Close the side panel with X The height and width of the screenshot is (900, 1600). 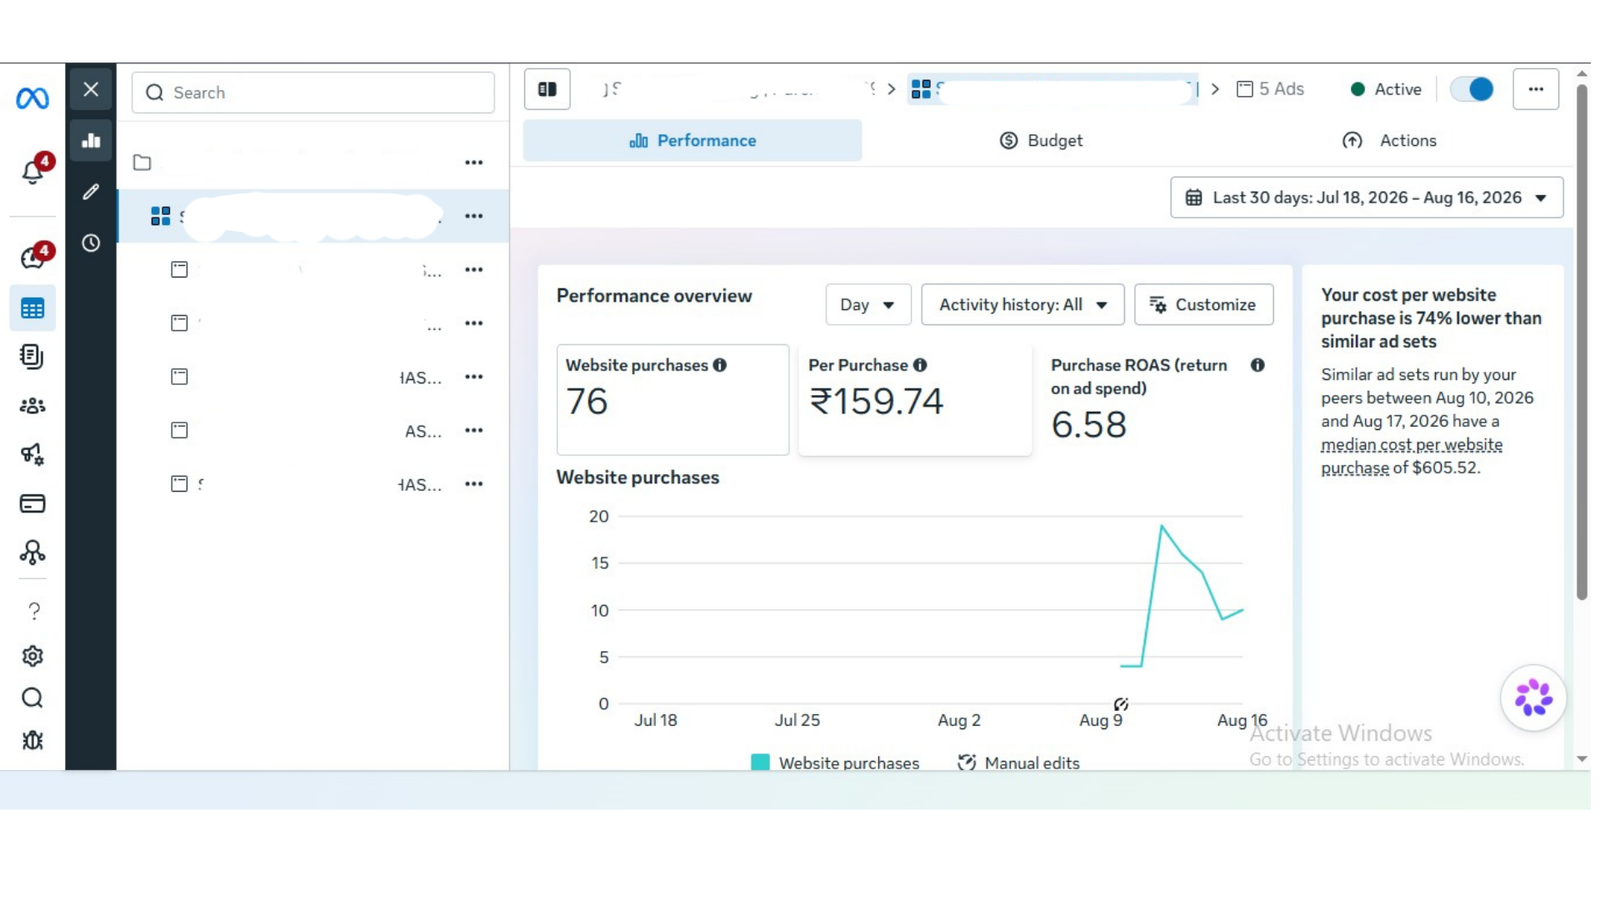[x=91, y=89]
